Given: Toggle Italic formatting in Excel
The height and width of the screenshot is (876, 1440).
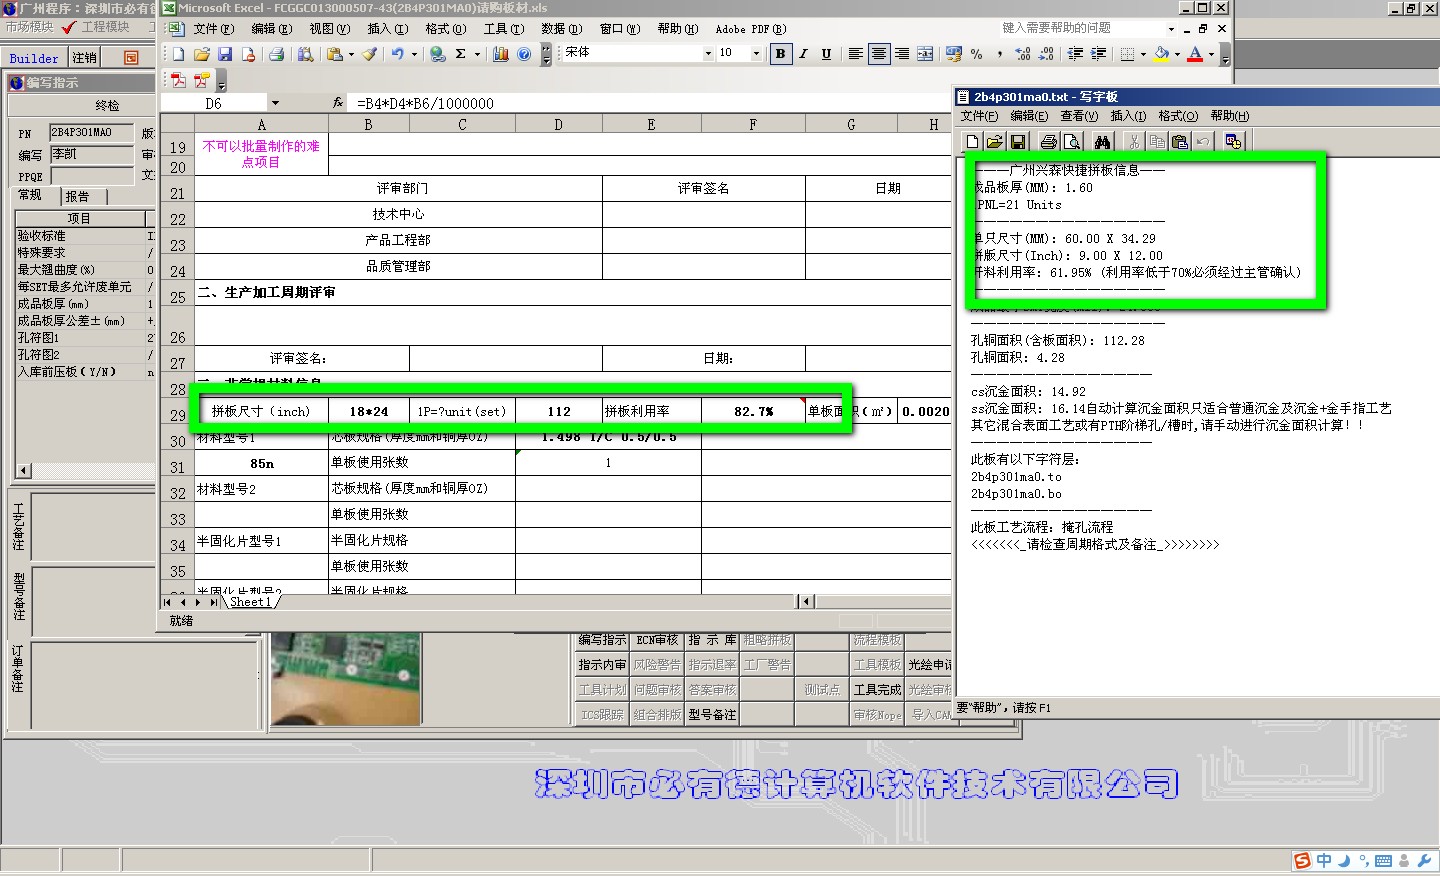Looking at the screenshot, I should click(803, 54).
